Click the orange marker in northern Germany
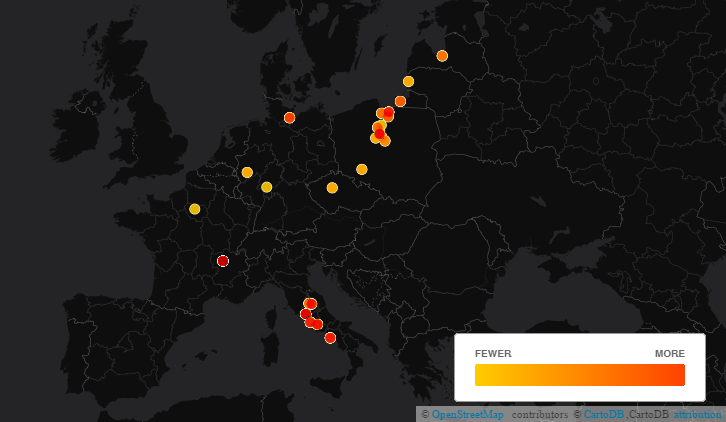Screen dimensions: 726x422 point(289,118)
